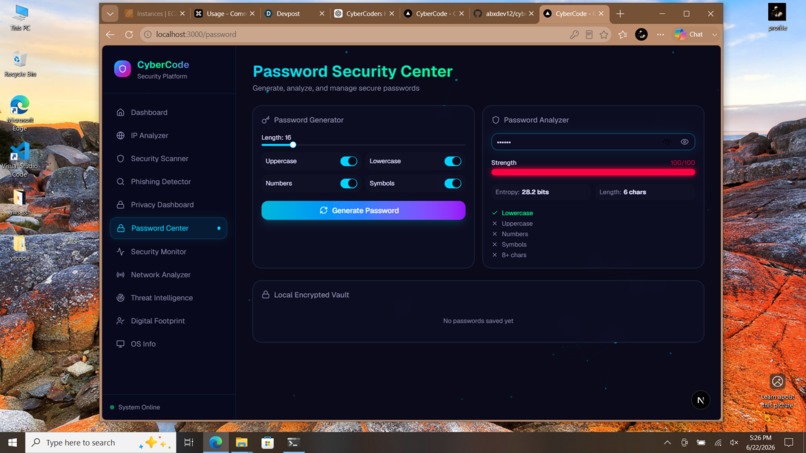Toggle the Lowercase switch
Viewport: 806px width, 453px height.
[x=453, y=161]
